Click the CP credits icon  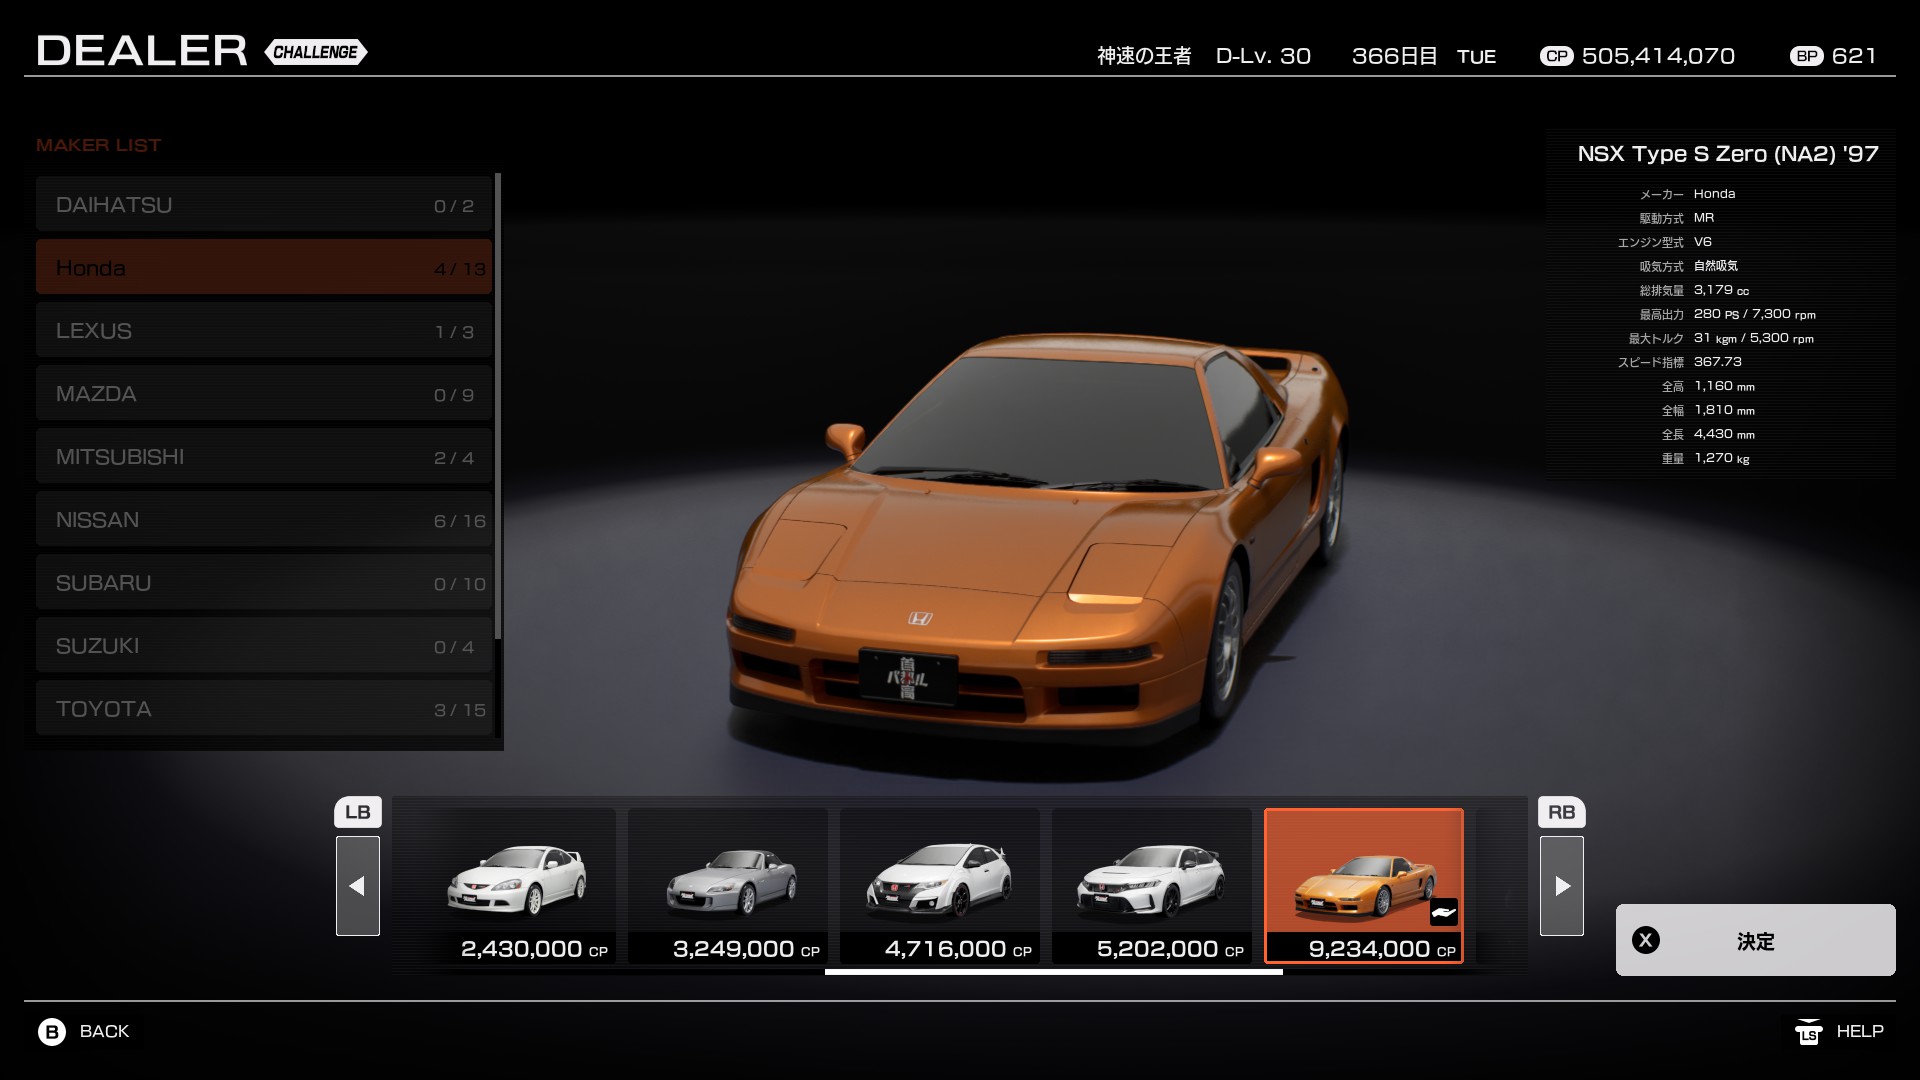coord(1556,56)
